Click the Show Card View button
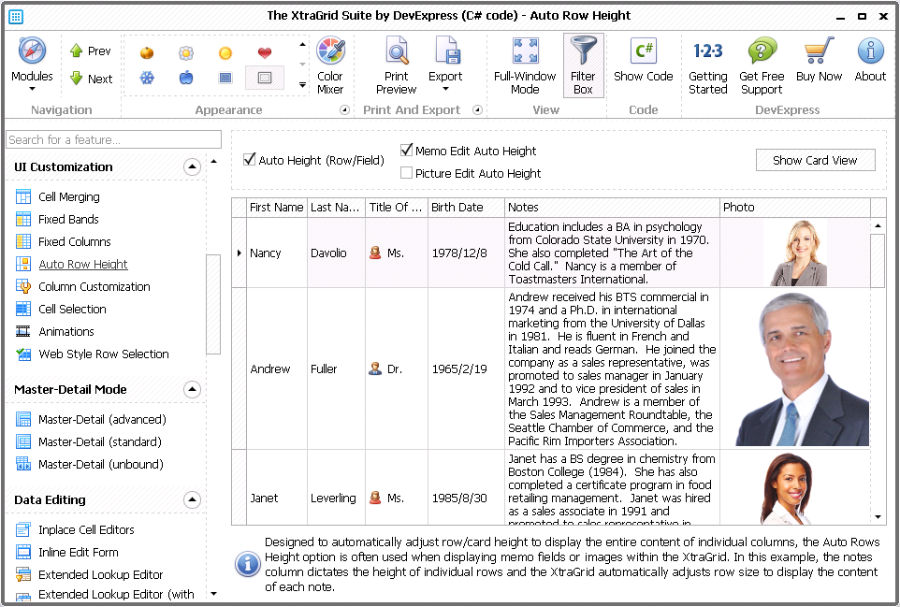Screen dimensions: 900x607 pos(815,160)
